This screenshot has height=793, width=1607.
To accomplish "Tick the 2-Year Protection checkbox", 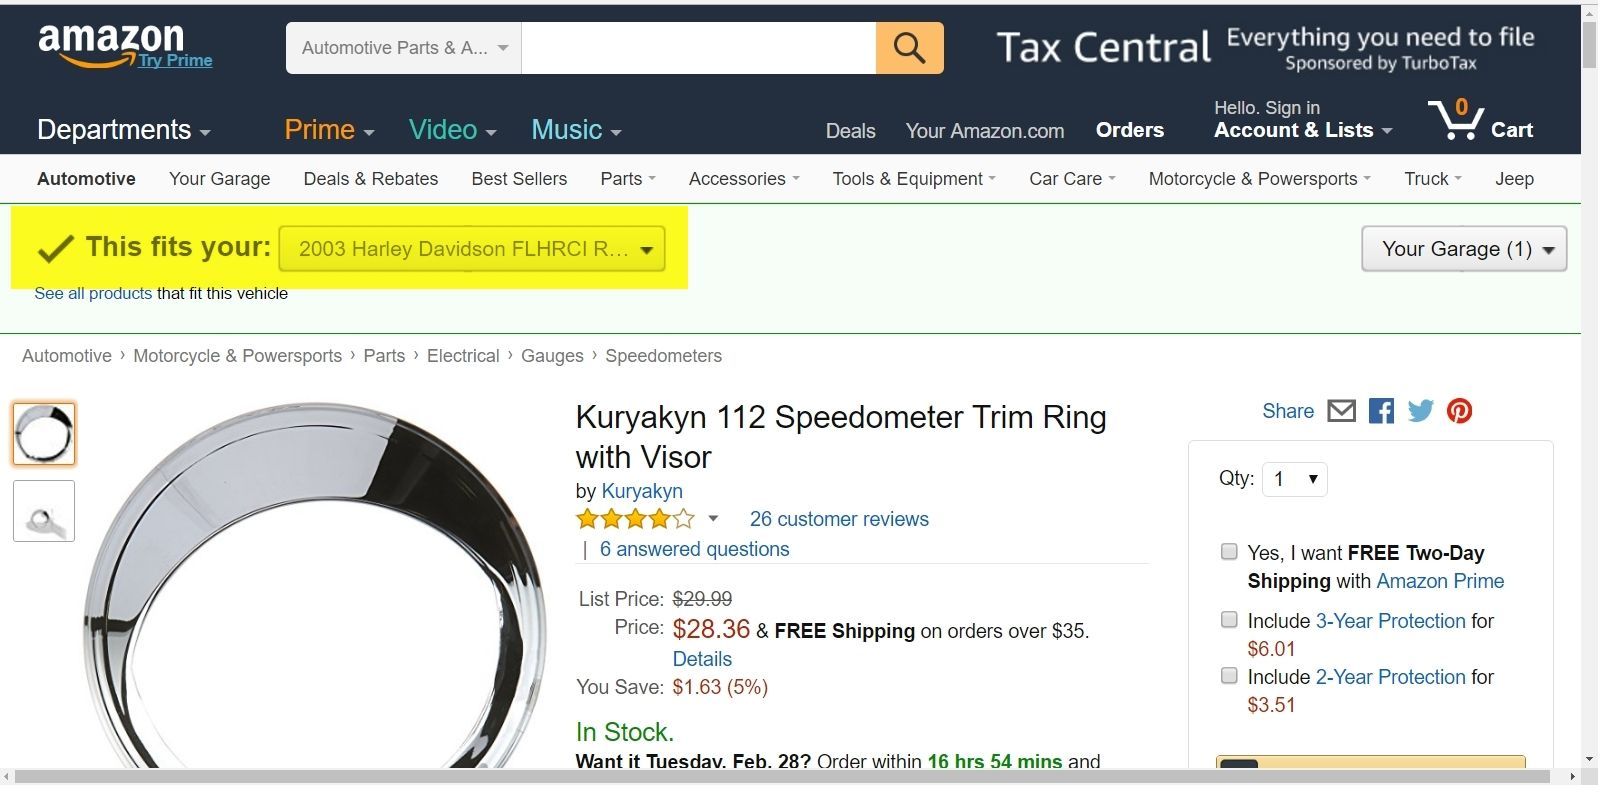I will [x=1229, y=676].
